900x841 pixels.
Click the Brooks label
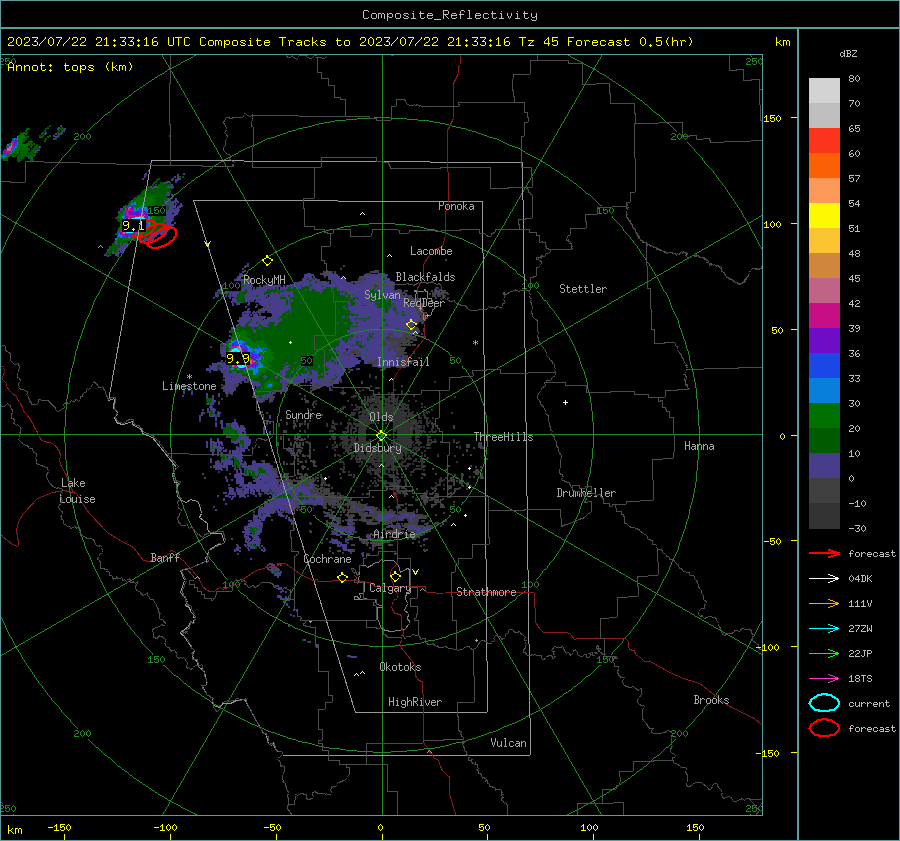(x=711, y=700)
